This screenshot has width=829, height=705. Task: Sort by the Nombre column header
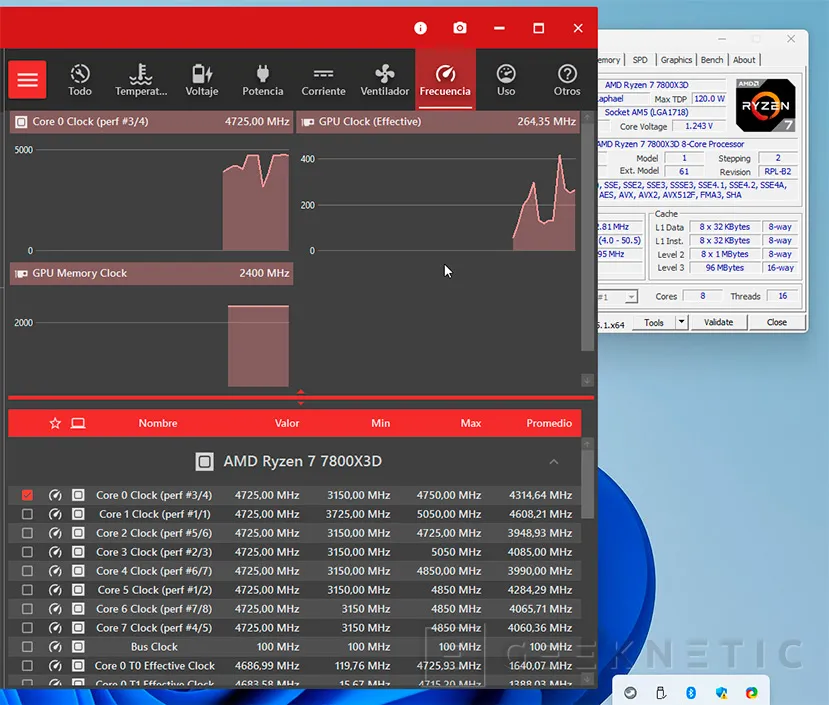(158, 423)
